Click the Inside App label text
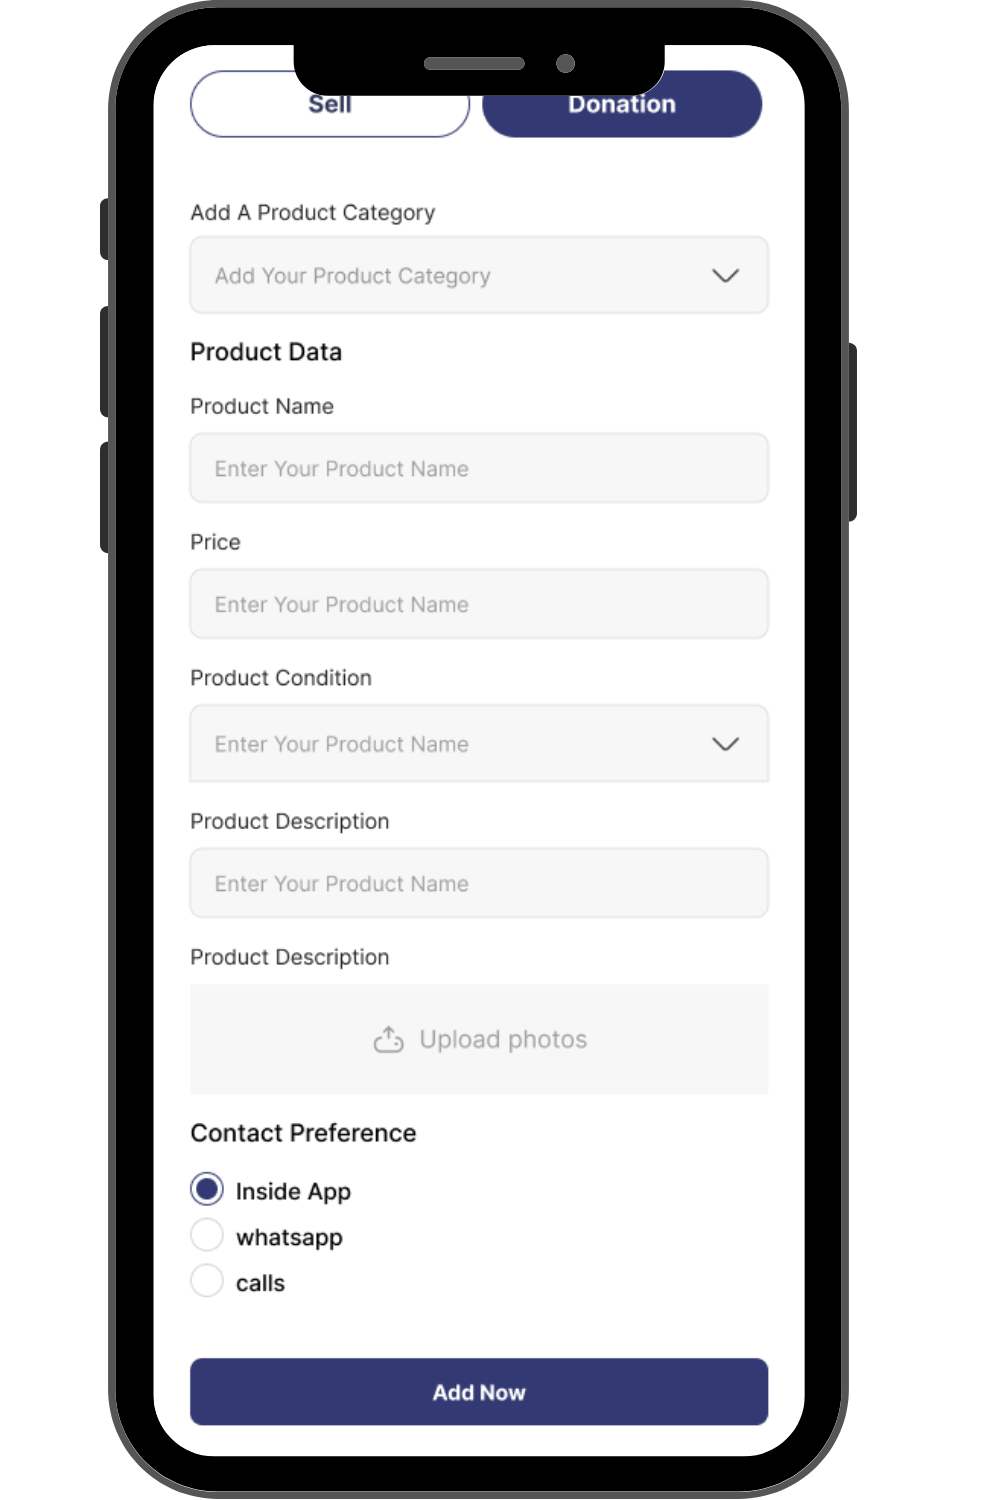Viewport: 1000px width, 1500px height. tap(293, 1192)
